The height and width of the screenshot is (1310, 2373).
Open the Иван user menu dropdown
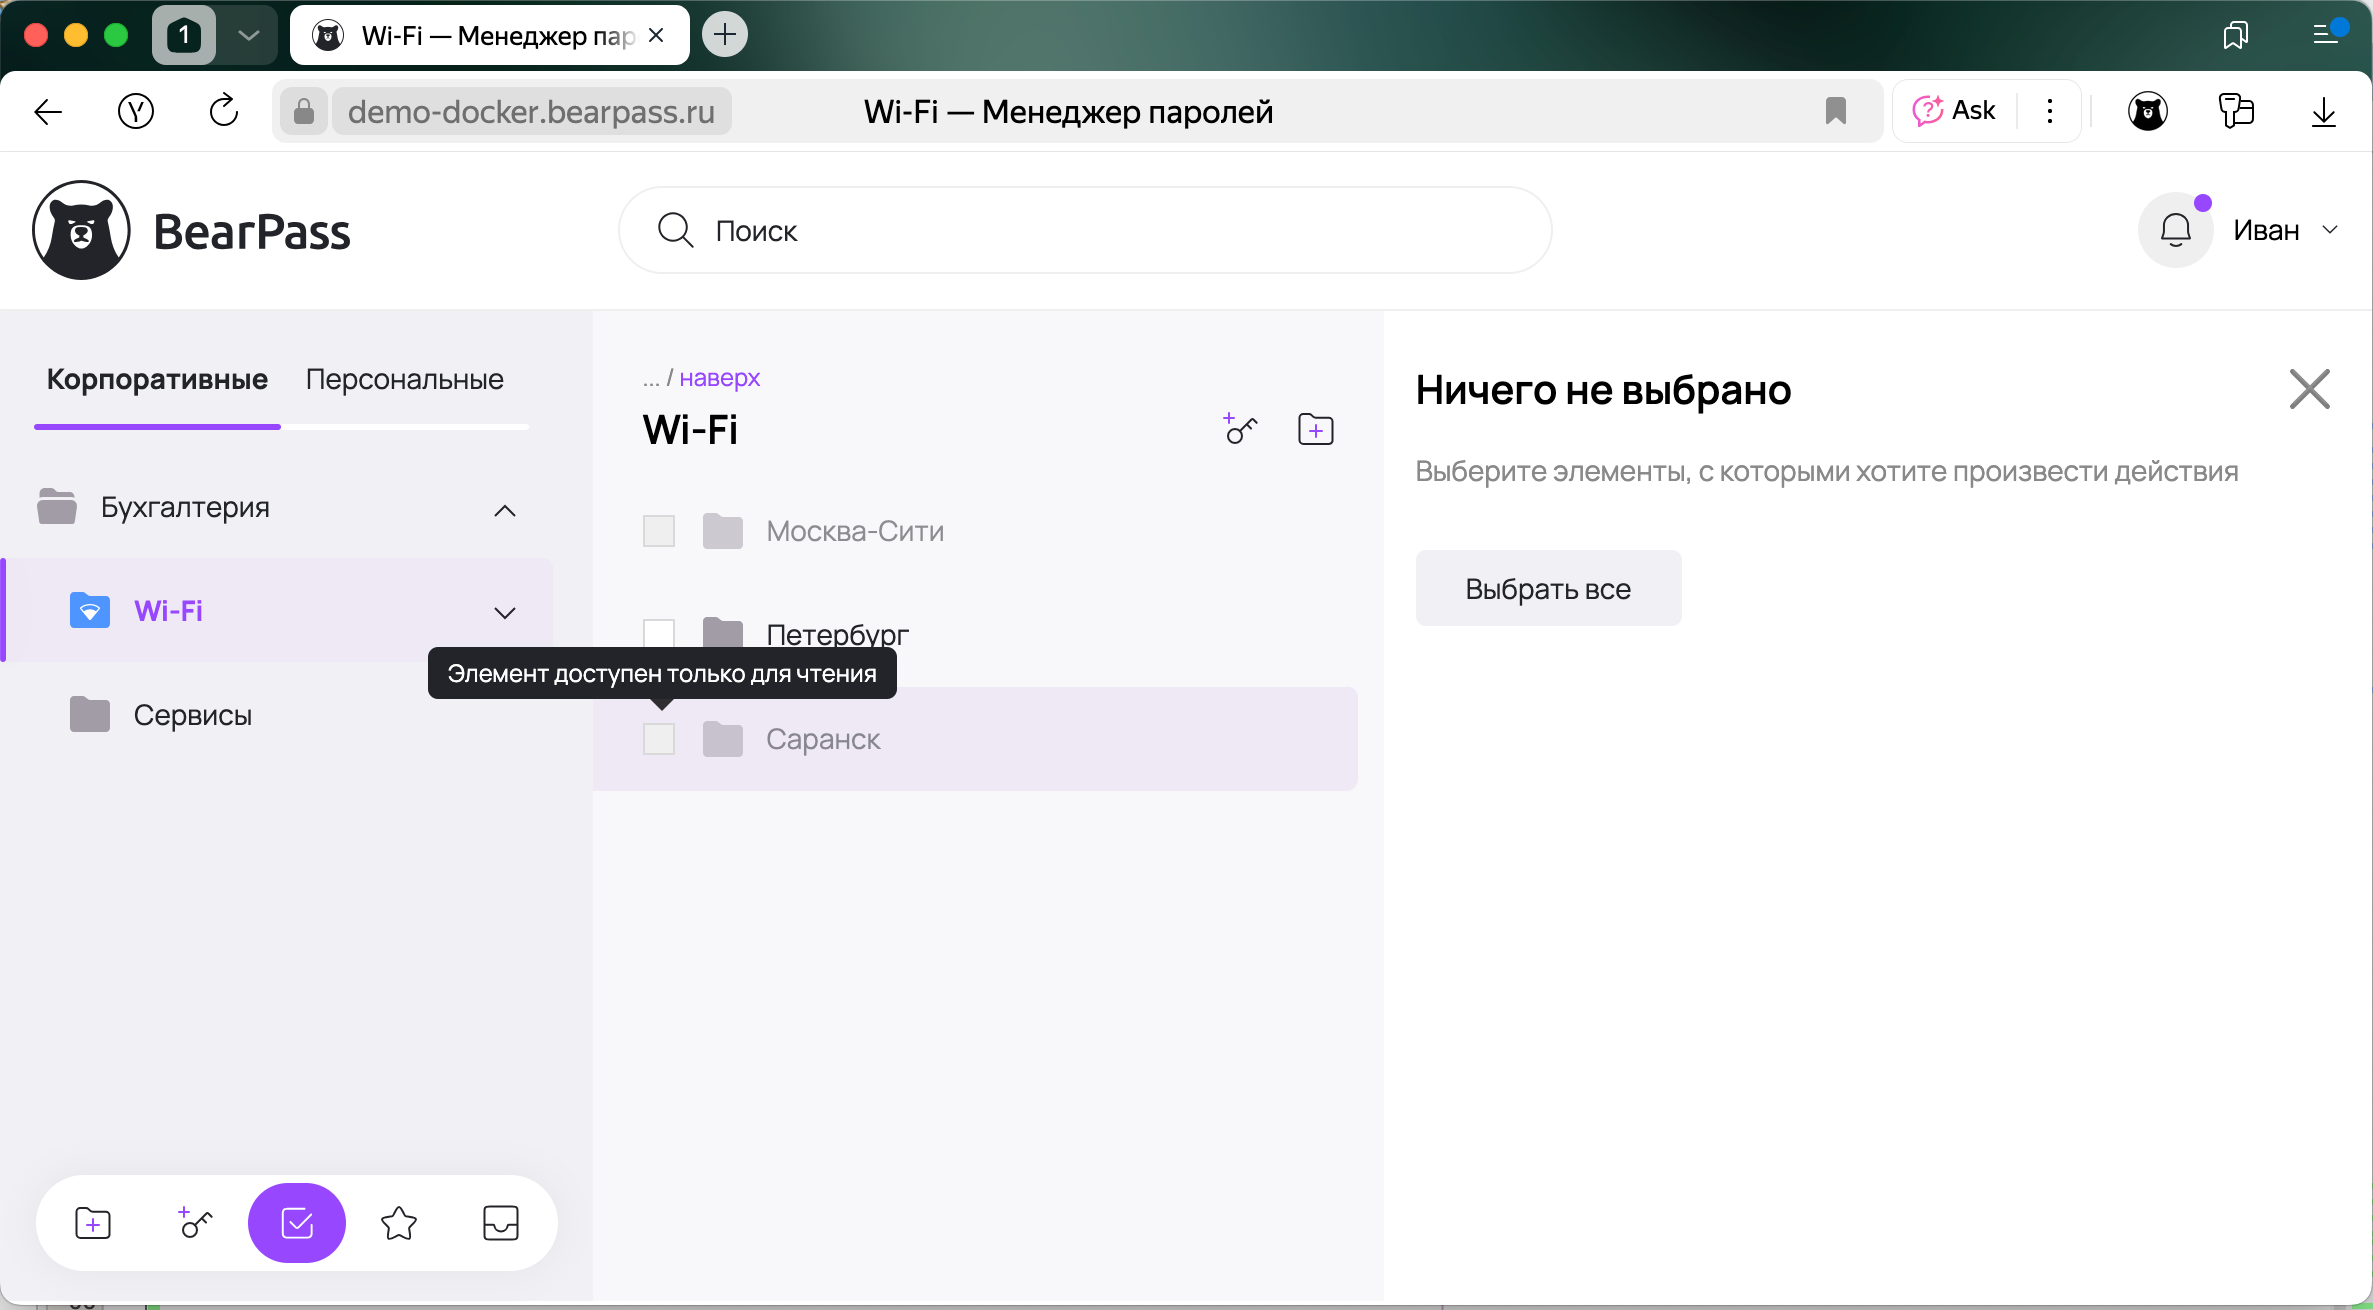[2286, 230]
